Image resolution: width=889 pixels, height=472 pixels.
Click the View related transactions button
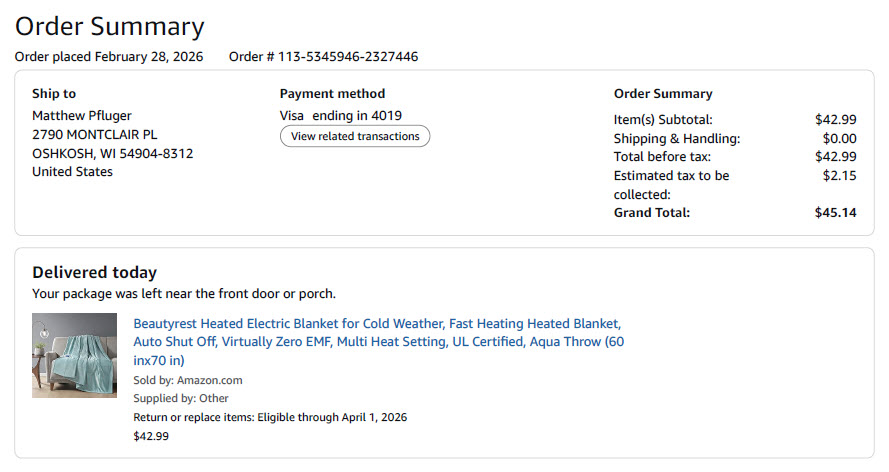point(355,136)
